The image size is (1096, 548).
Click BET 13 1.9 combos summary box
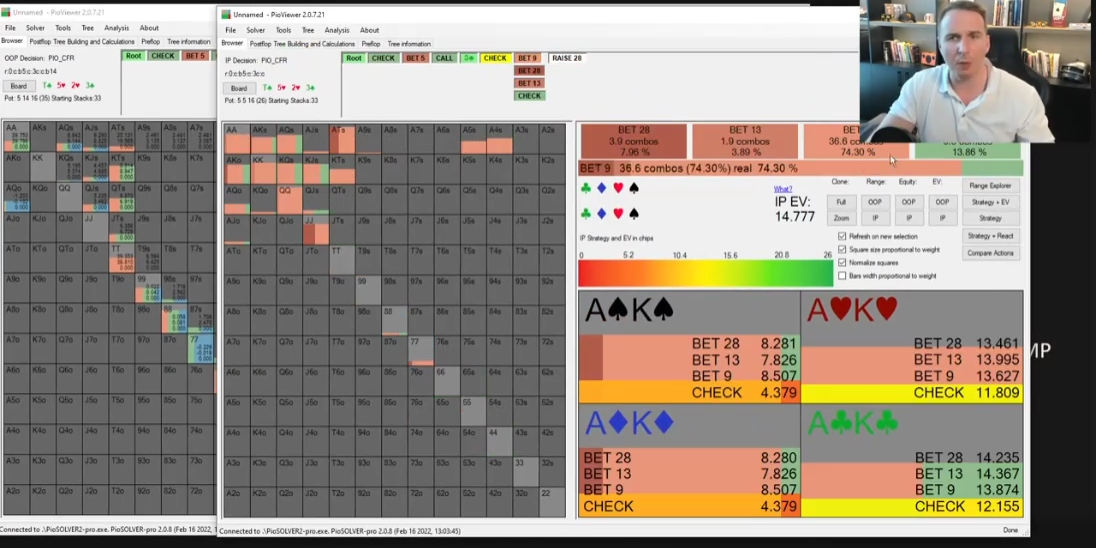point(745,141)
